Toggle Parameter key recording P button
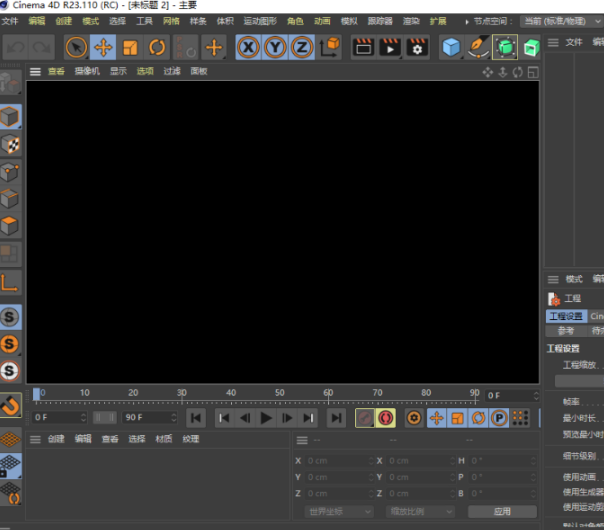Image resolution: width=604 pixels, height=530 pixels. (x=499, y=418)
